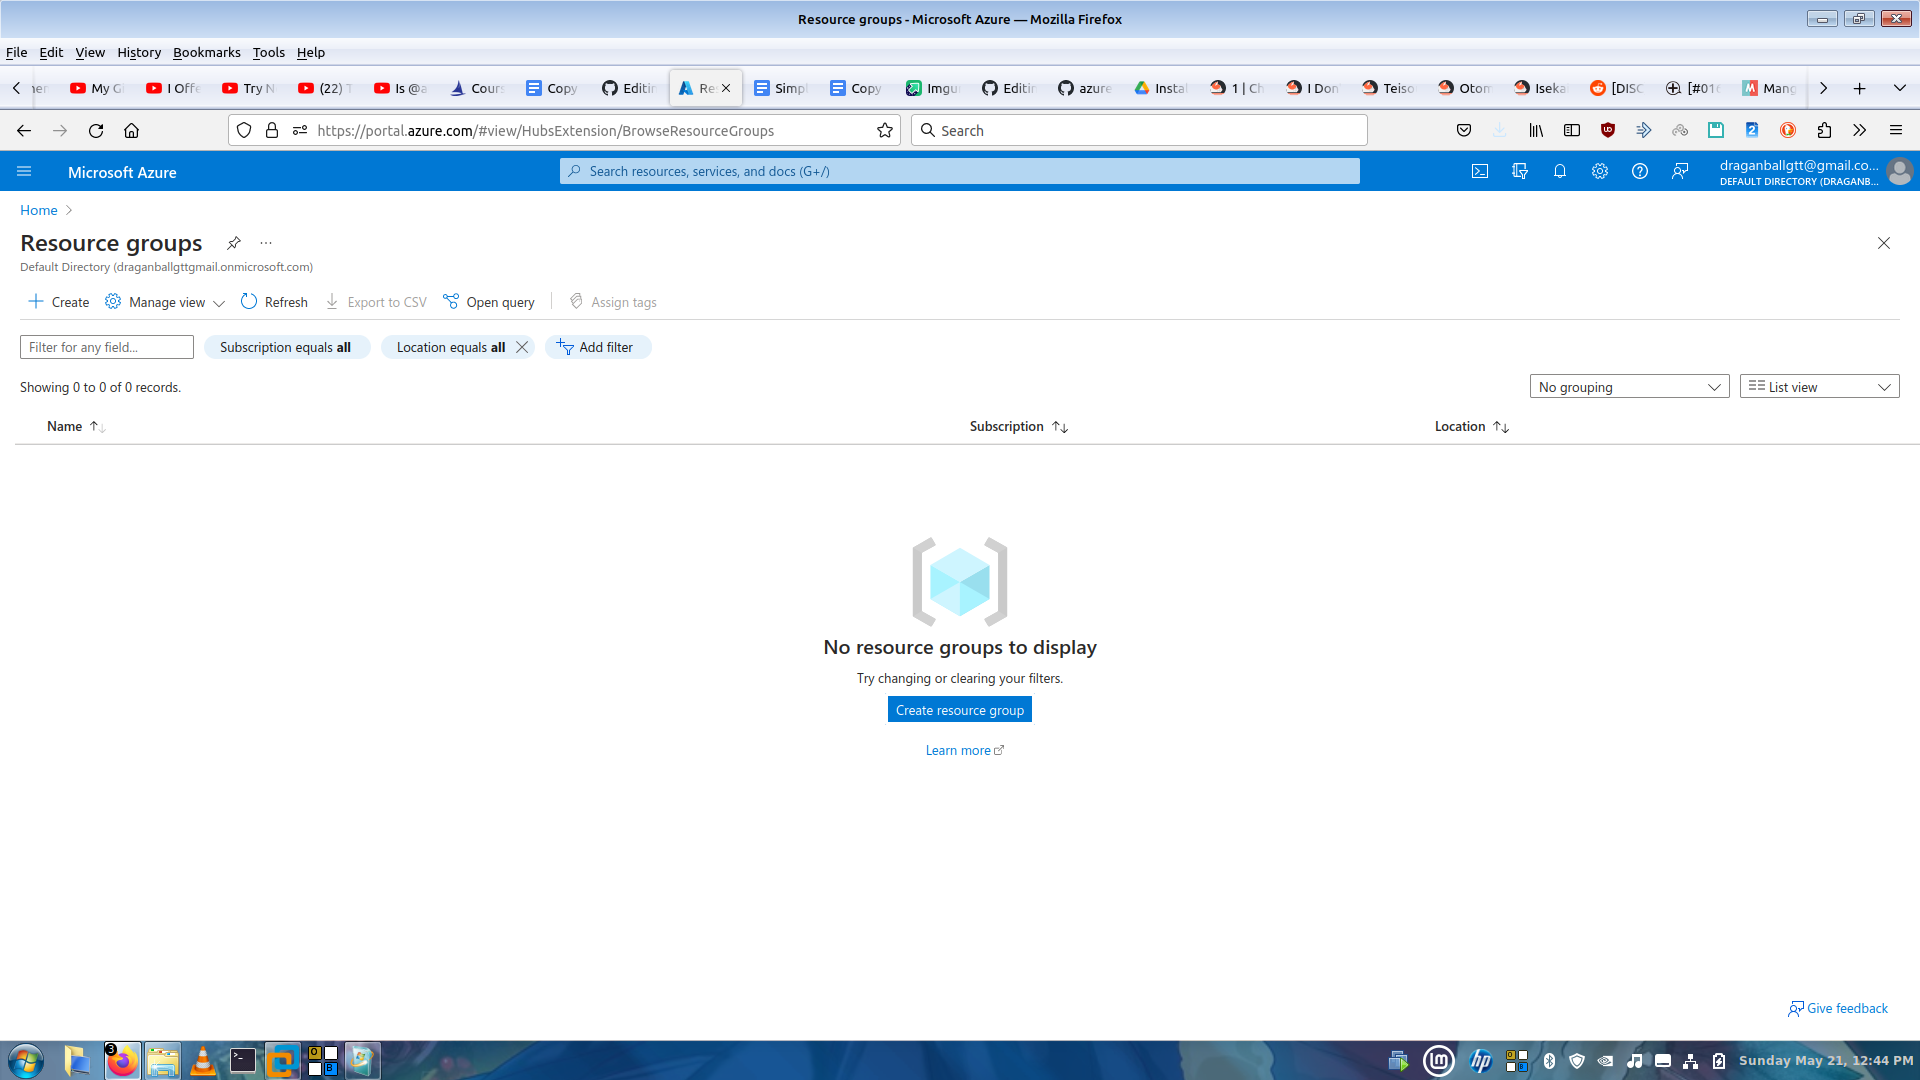Remove the Location equals all filter
Screen dimensions: 1920x1080
pos(522,347)
